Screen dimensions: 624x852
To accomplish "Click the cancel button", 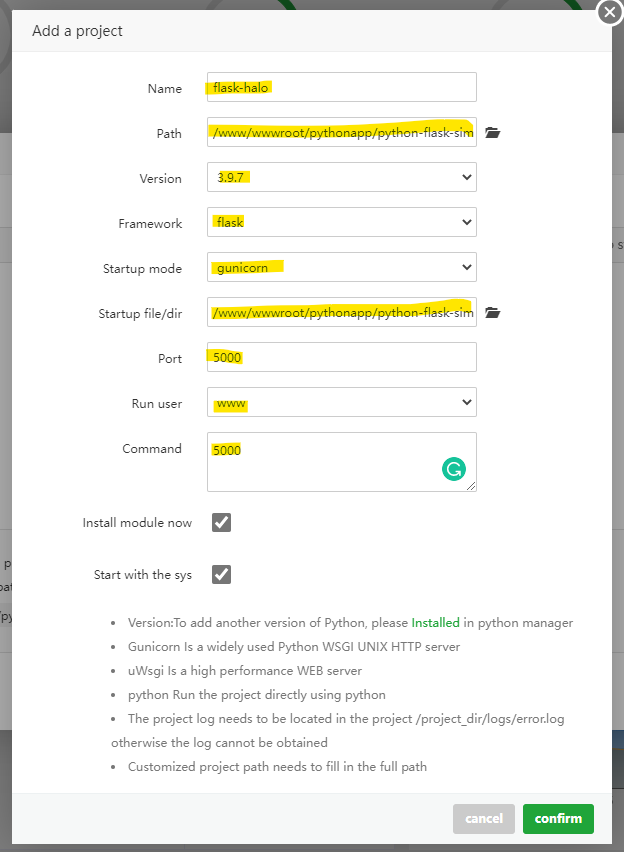I will tap(483, 818).
